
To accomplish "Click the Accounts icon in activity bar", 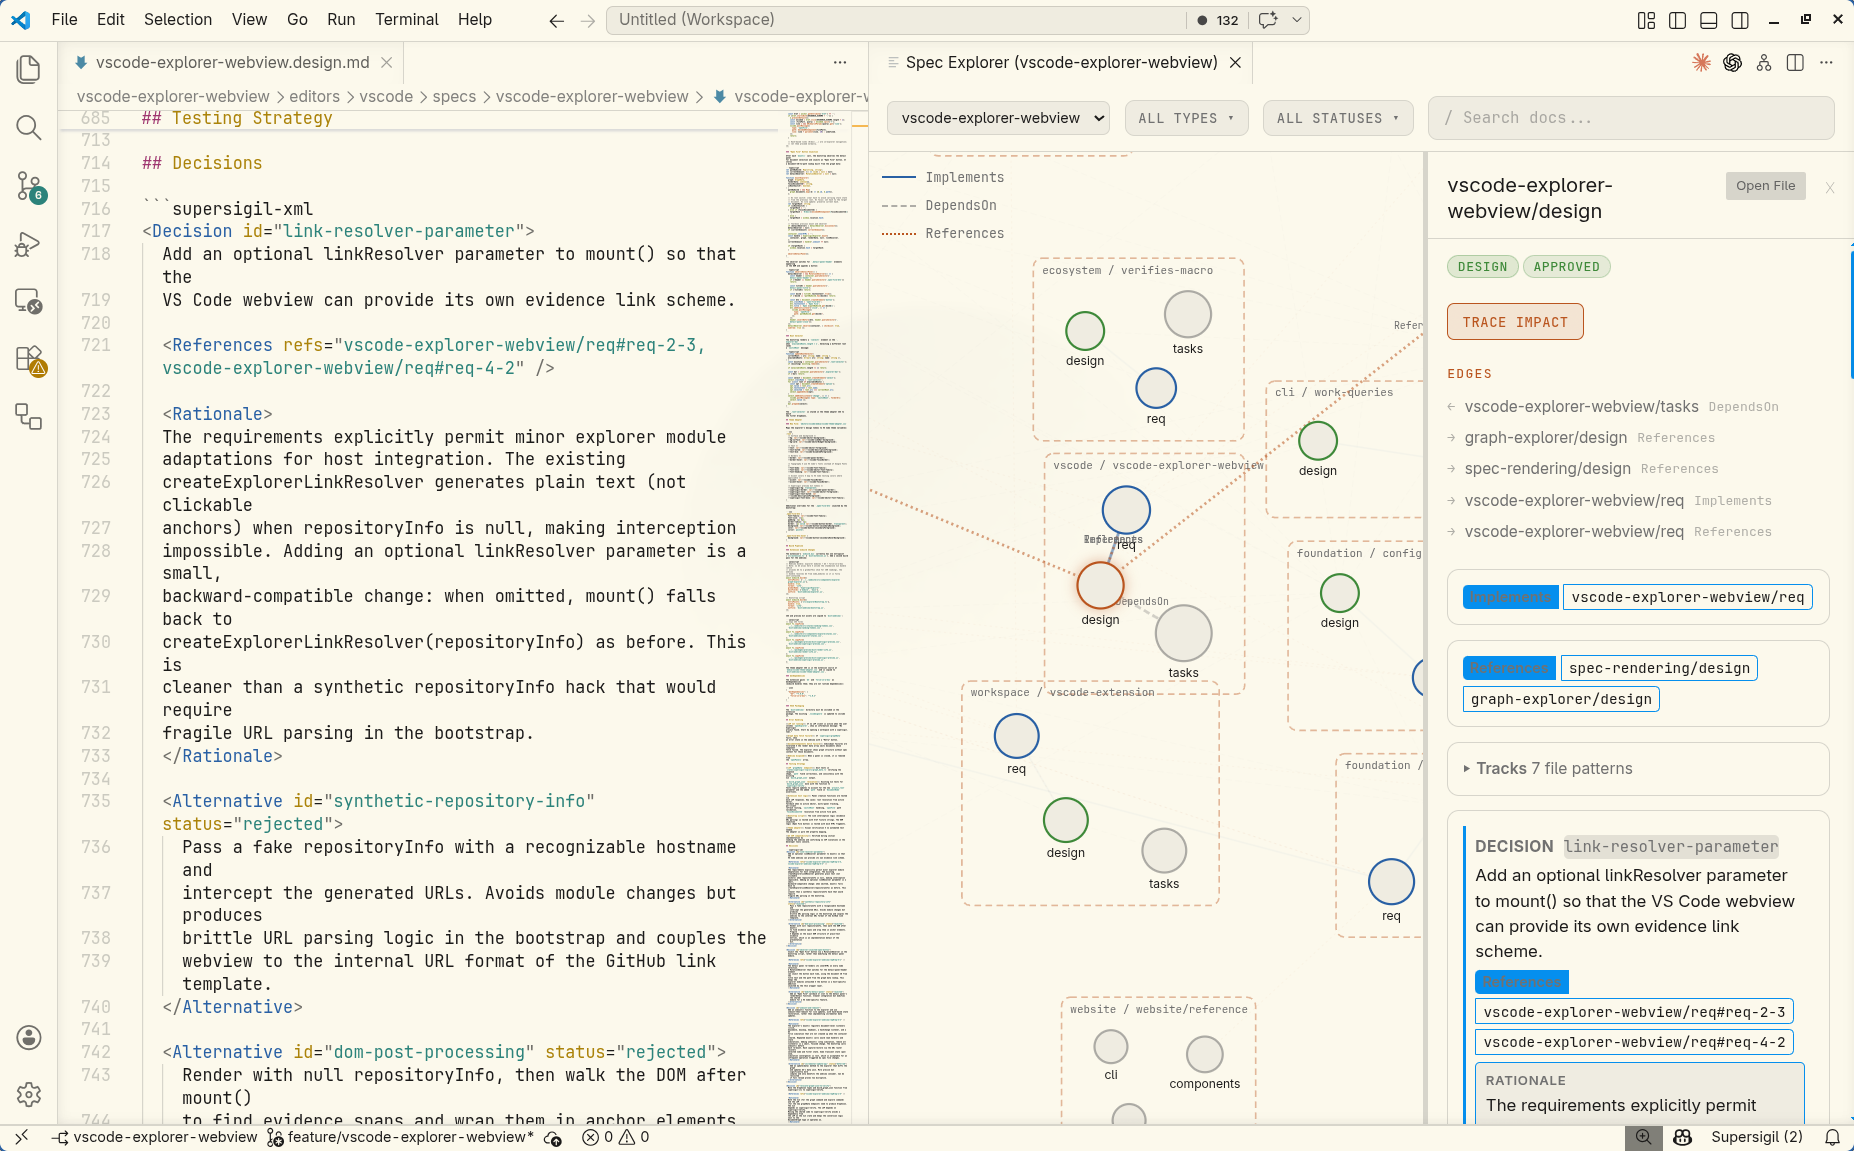I will point(28,1037).
